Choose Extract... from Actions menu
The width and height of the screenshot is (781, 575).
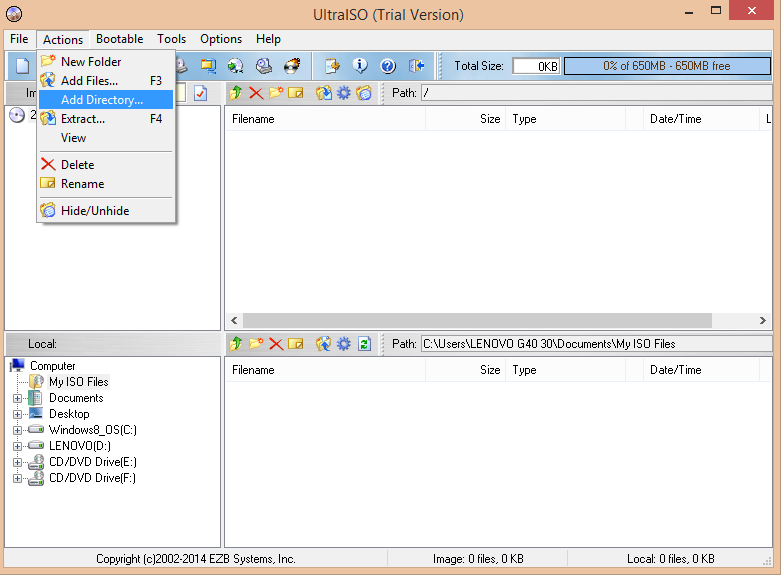coord(106,119)
